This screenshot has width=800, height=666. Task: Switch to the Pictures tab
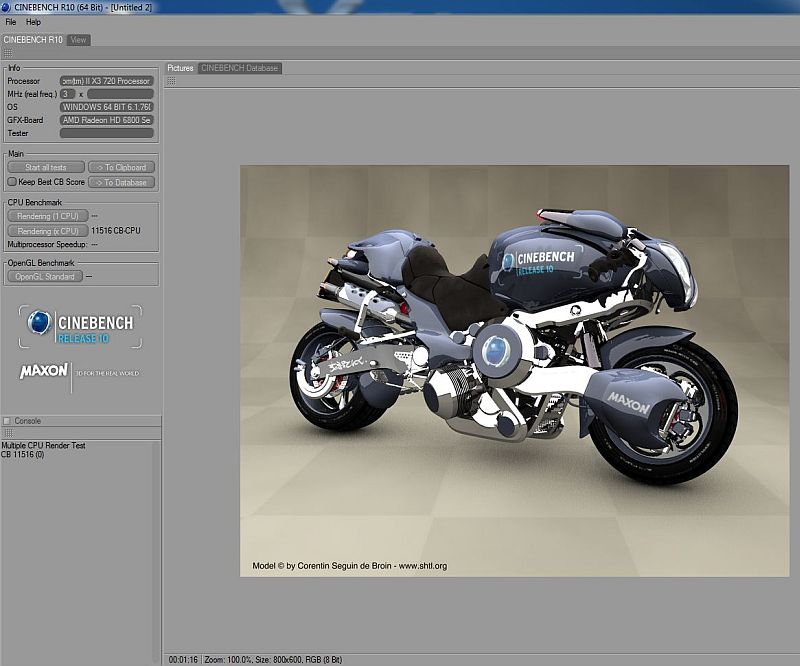[181, 68]
